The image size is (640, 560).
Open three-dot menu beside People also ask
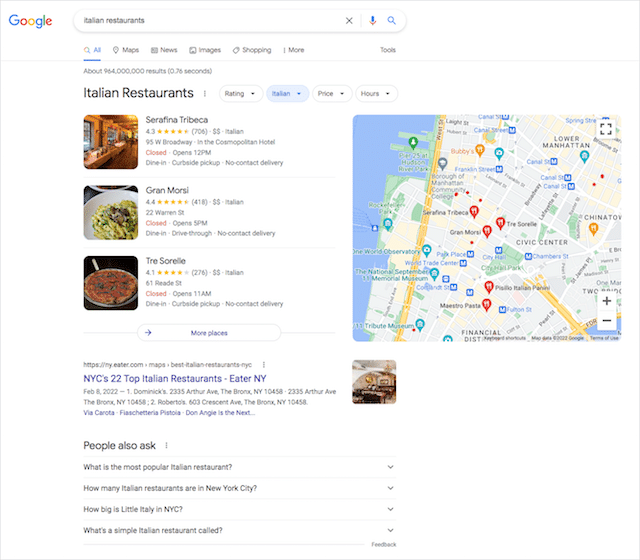[167, 445]
